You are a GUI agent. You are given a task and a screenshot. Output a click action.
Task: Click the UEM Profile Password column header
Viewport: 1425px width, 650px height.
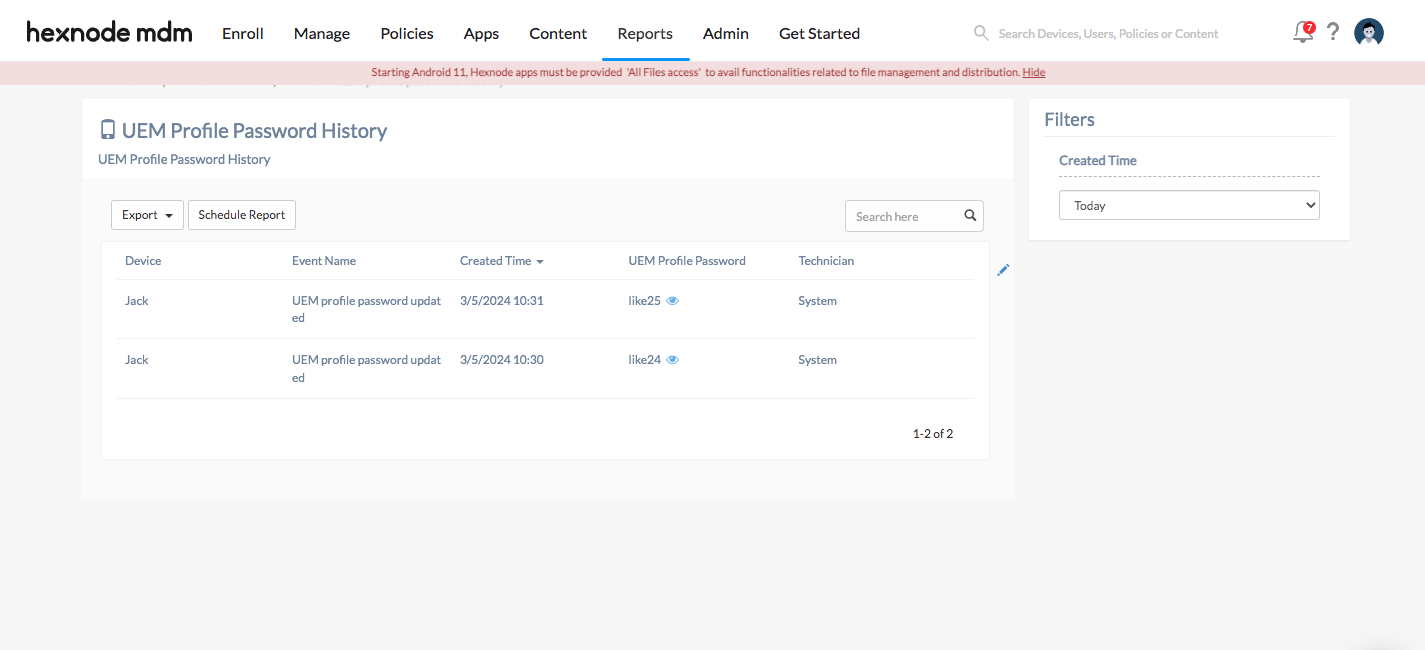(x=687, y=261)
